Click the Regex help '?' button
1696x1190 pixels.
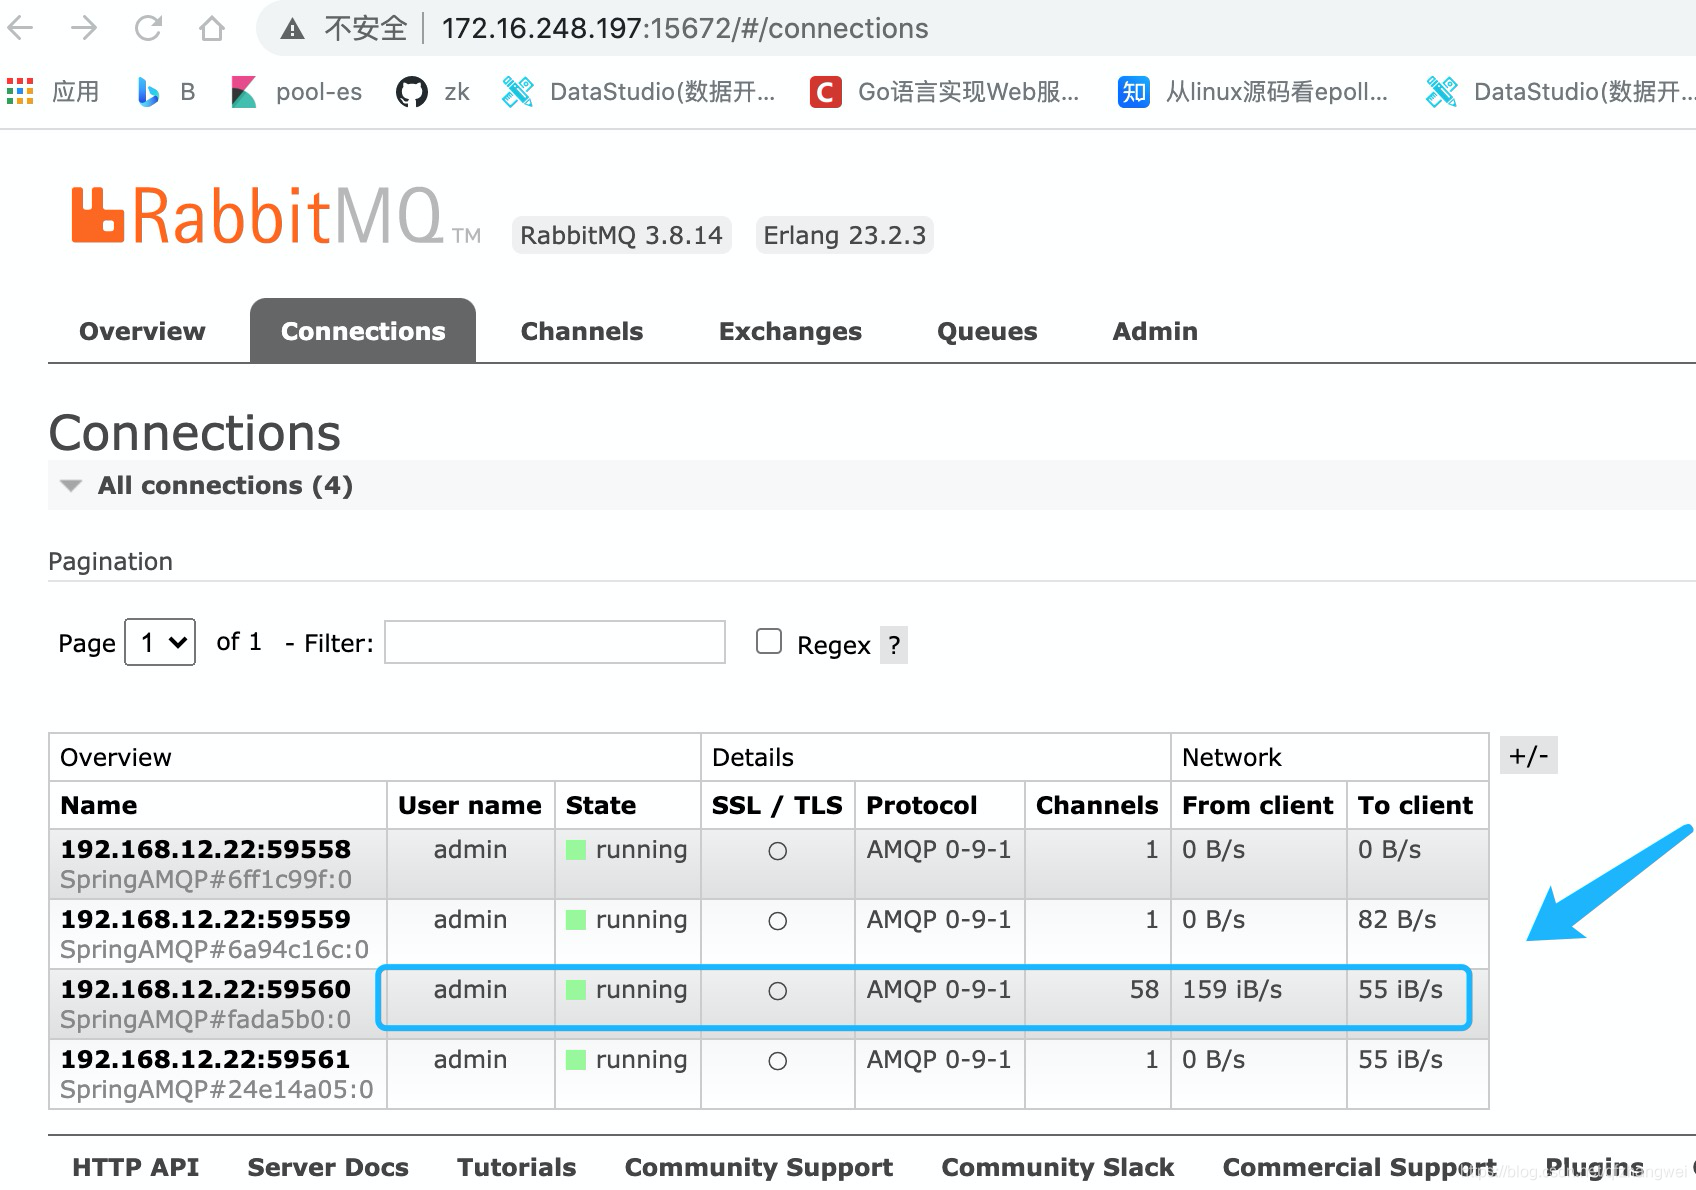pos(893,645)
